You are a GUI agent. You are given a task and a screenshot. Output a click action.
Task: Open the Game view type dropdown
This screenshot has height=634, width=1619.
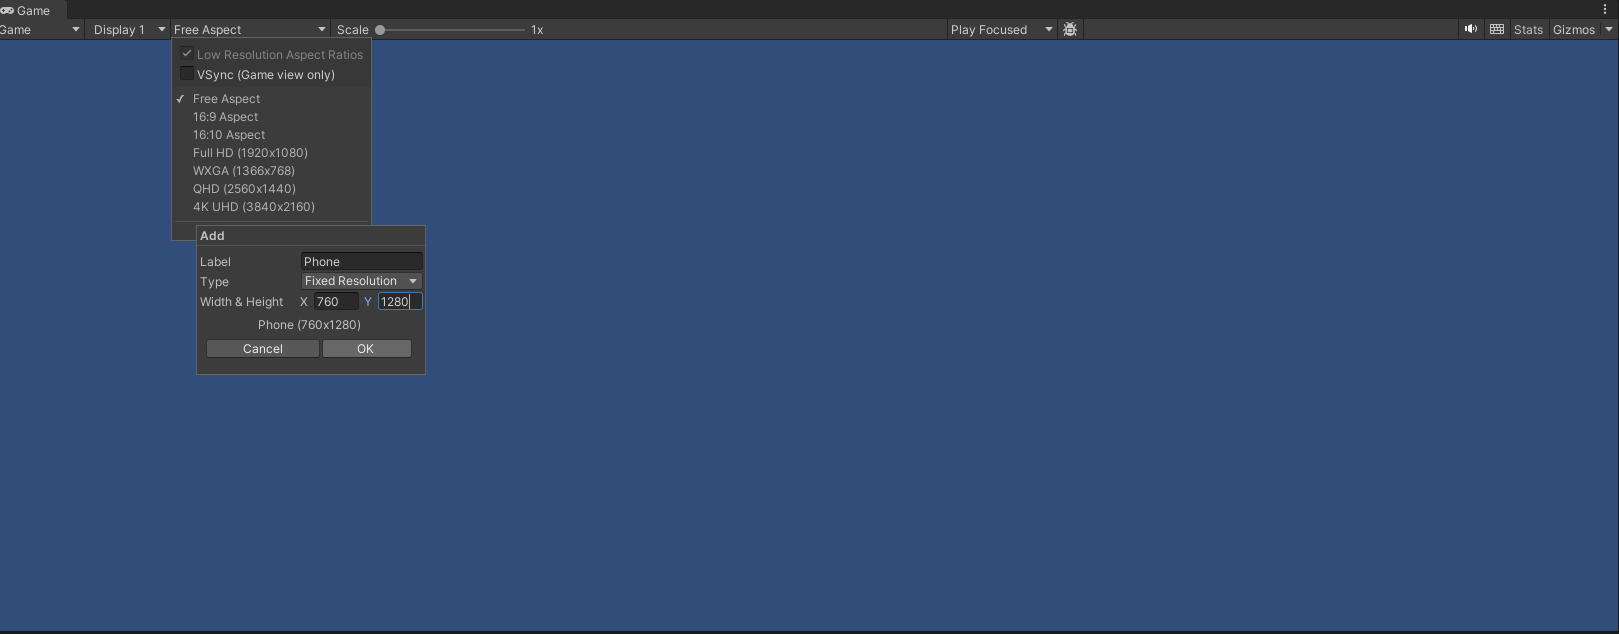pyautogui.click(x=40, y=29)
